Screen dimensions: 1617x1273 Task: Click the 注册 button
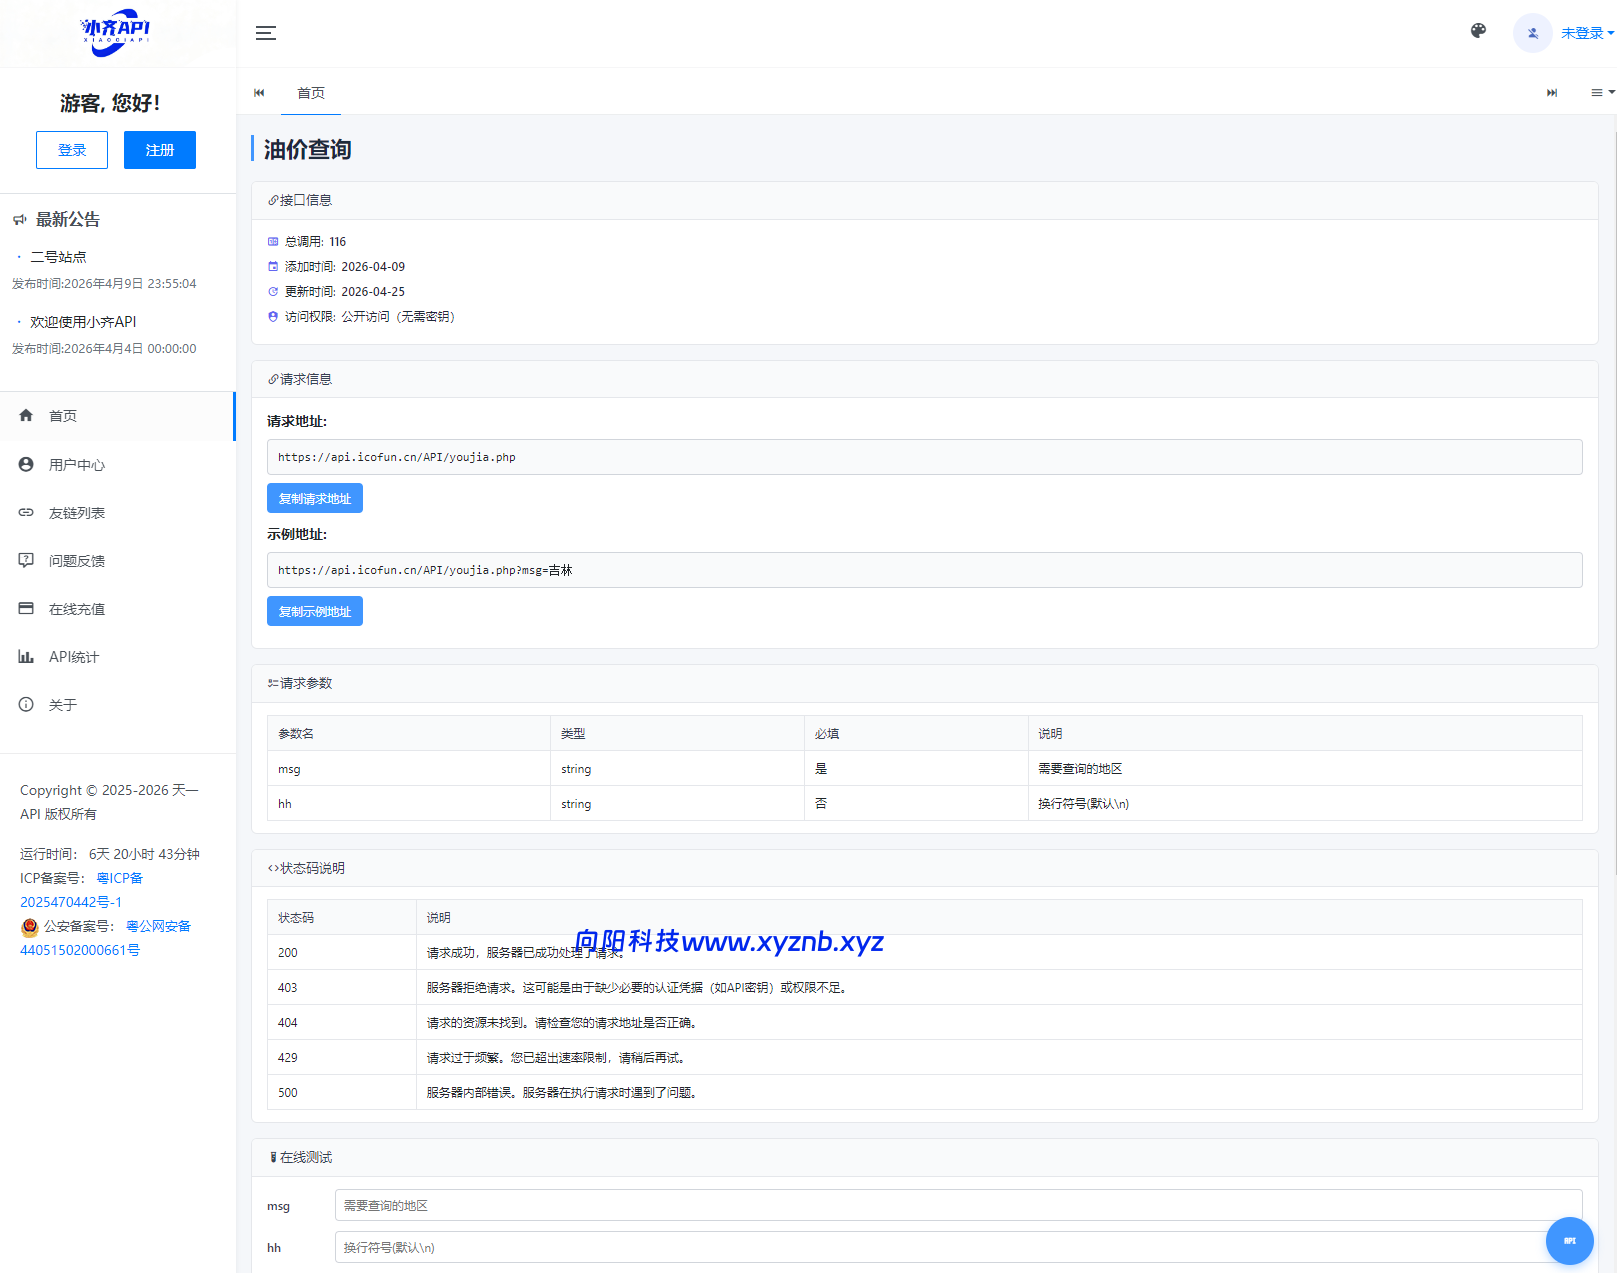pyautogui.click(x=160, y=150)
